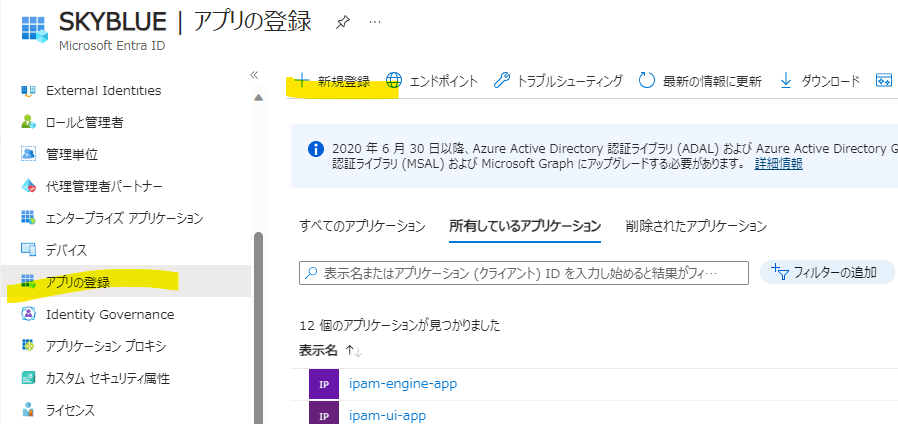The height and width of the screenshot is (424, 898).
Task: Click the 代理管理者パートナー icon
Action: pos(28,186)
